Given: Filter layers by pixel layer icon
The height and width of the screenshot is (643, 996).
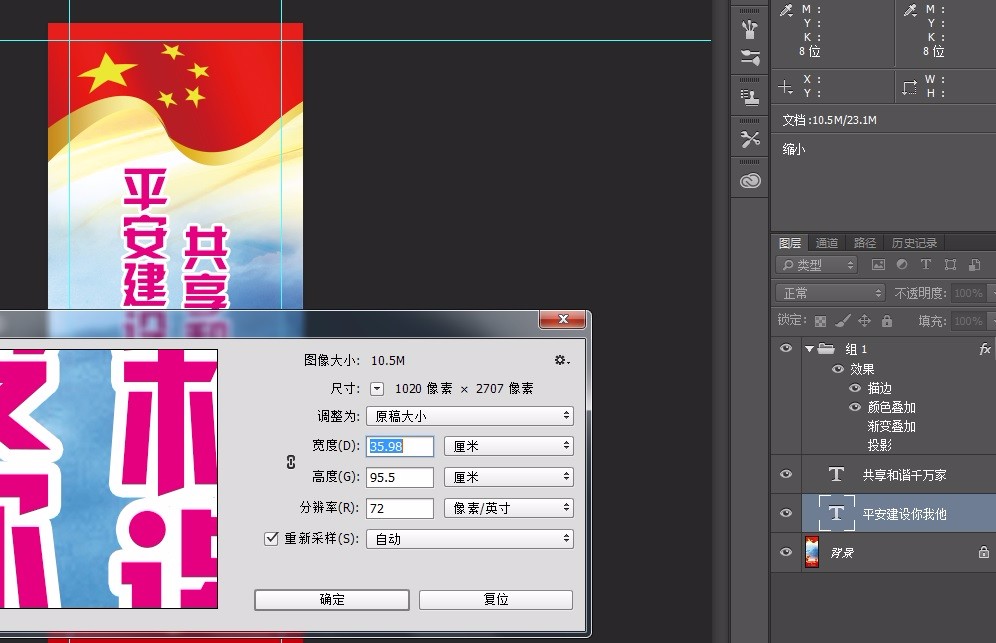Looking at the screenshot, I should point(878,264).
